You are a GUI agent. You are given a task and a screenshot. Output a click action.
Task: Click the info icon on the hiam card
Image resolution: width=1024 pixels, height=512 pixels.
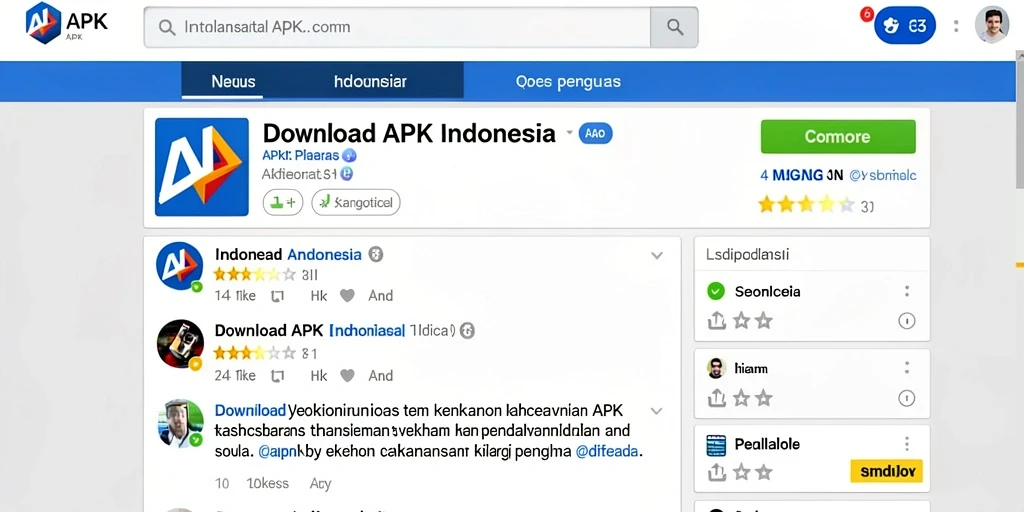[x=906, y=398]
